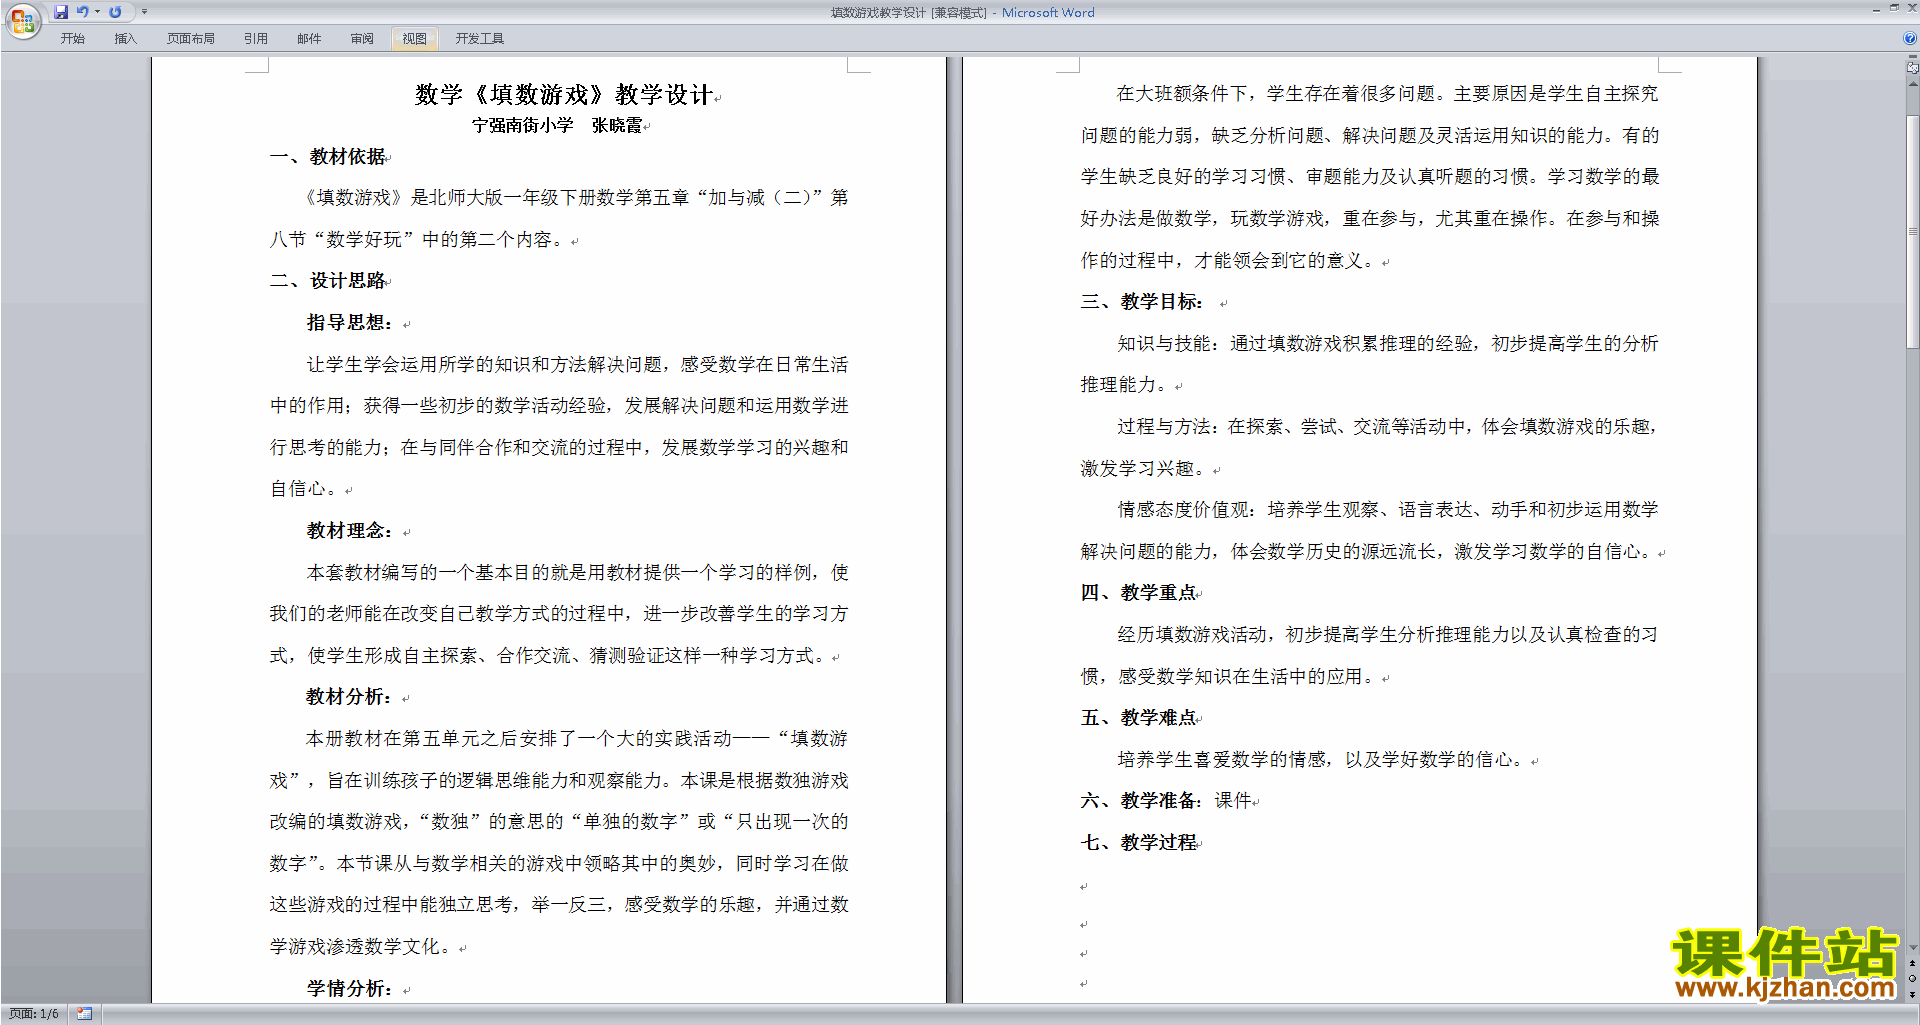Open Microsoft Word Help question icon
The image size is (1920, 1025).
(x=1910, y=38)
